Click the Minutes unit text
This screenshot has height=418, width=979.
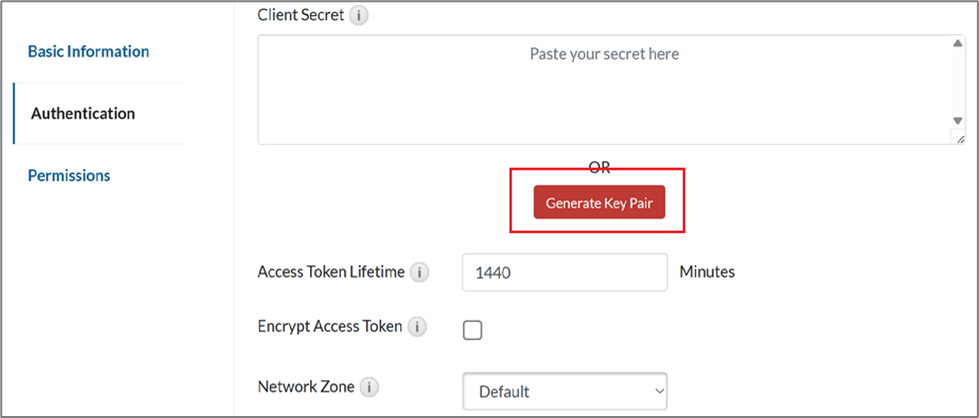click(707, 272)
